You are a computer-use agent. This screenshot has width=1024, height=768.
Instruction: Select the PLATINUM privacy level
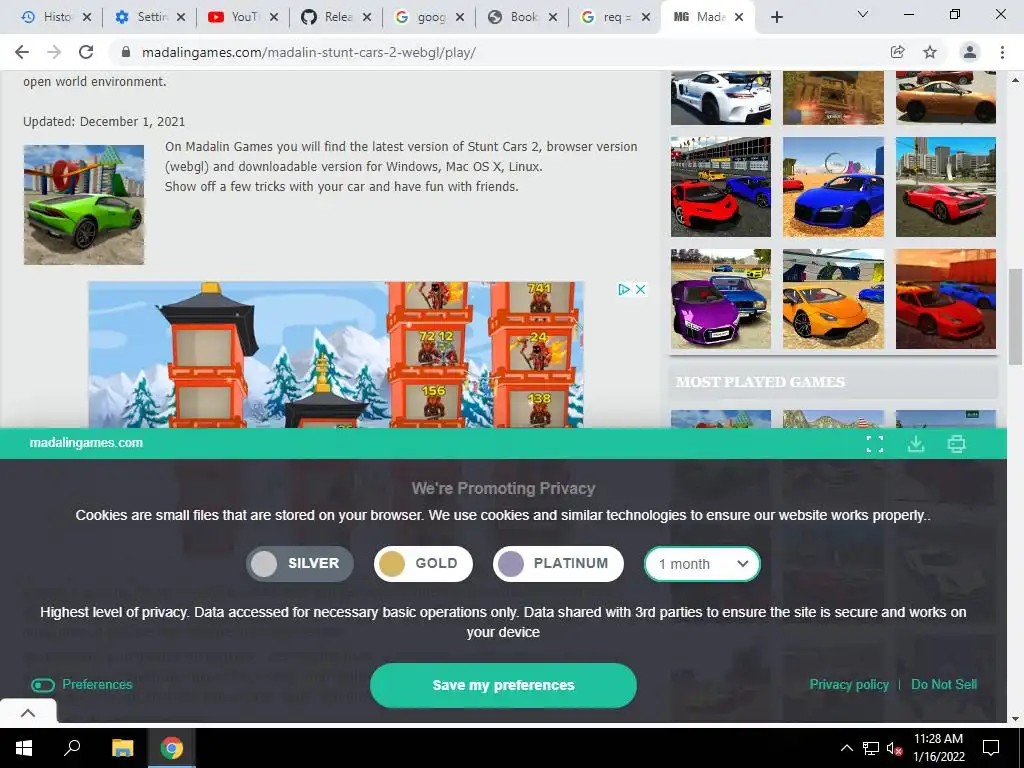tap(558, 564)
